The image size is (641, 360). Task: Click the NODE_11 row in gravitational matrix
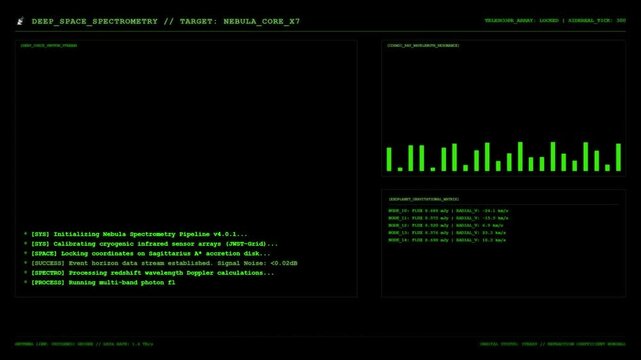coord(448,218)
